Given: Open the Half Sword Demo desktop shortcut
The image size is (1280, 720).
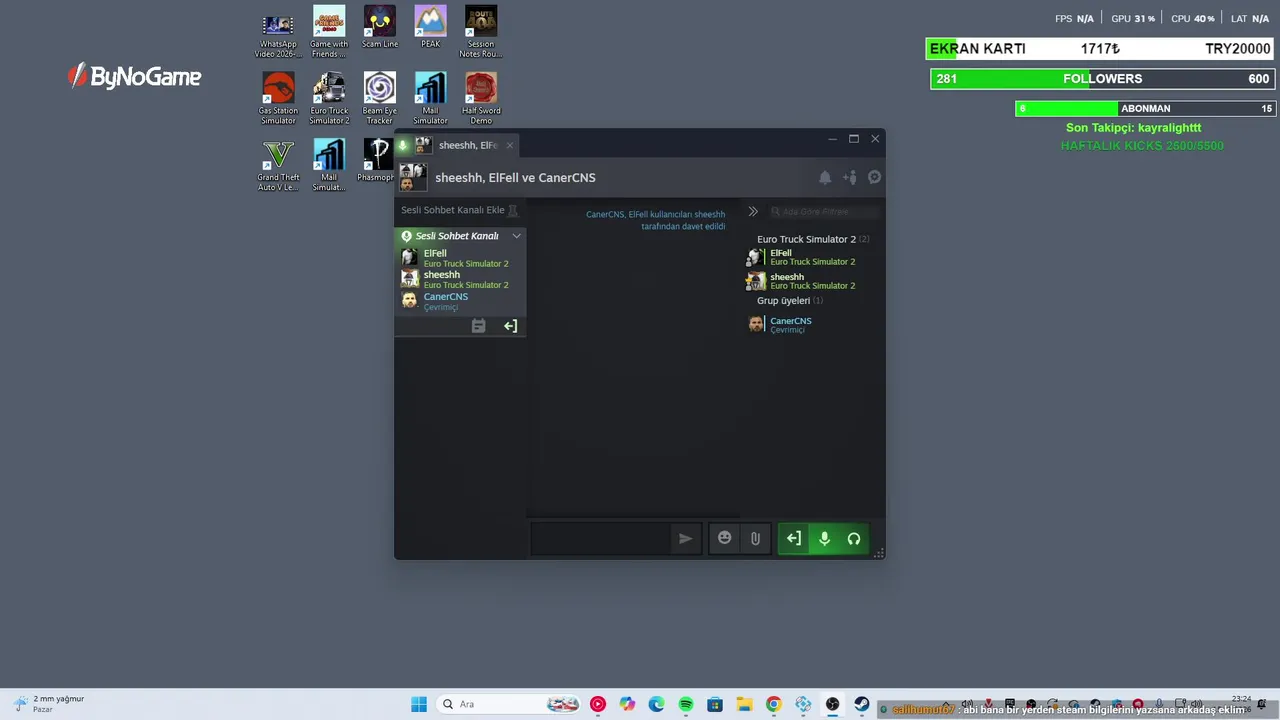Looking at the screenshot, I should tap(481, 98).
